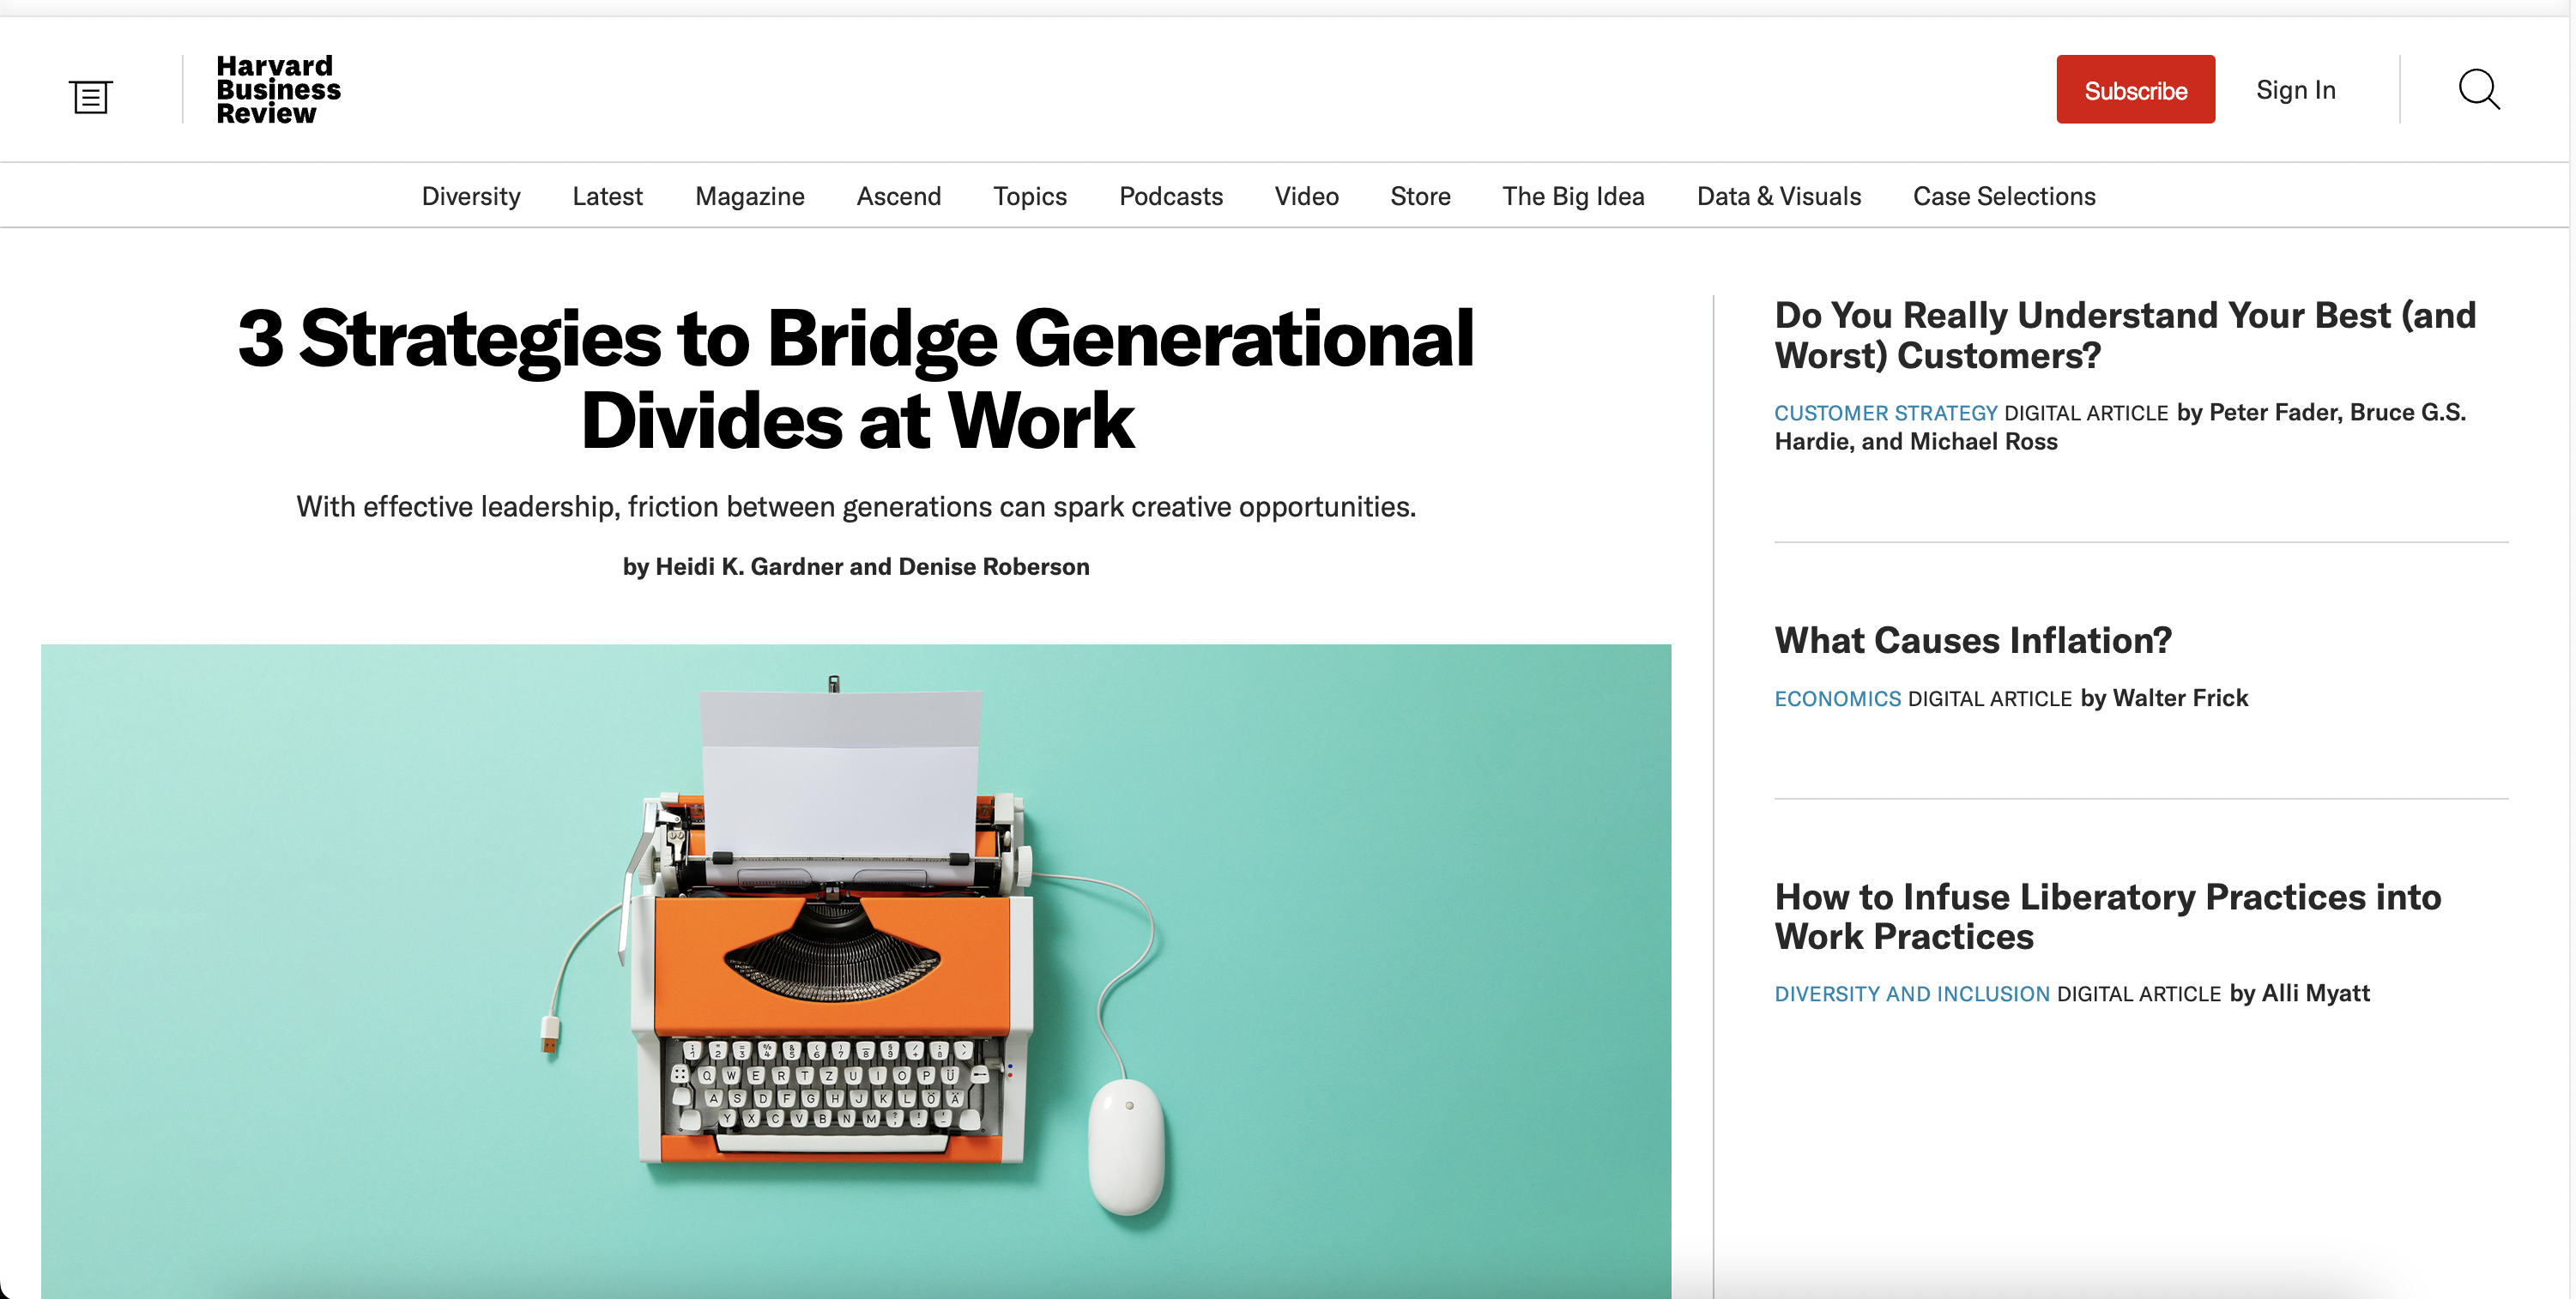Click the search magnifier icon
This screenshot has width=2576, height=1299.
pos(2479,89)
